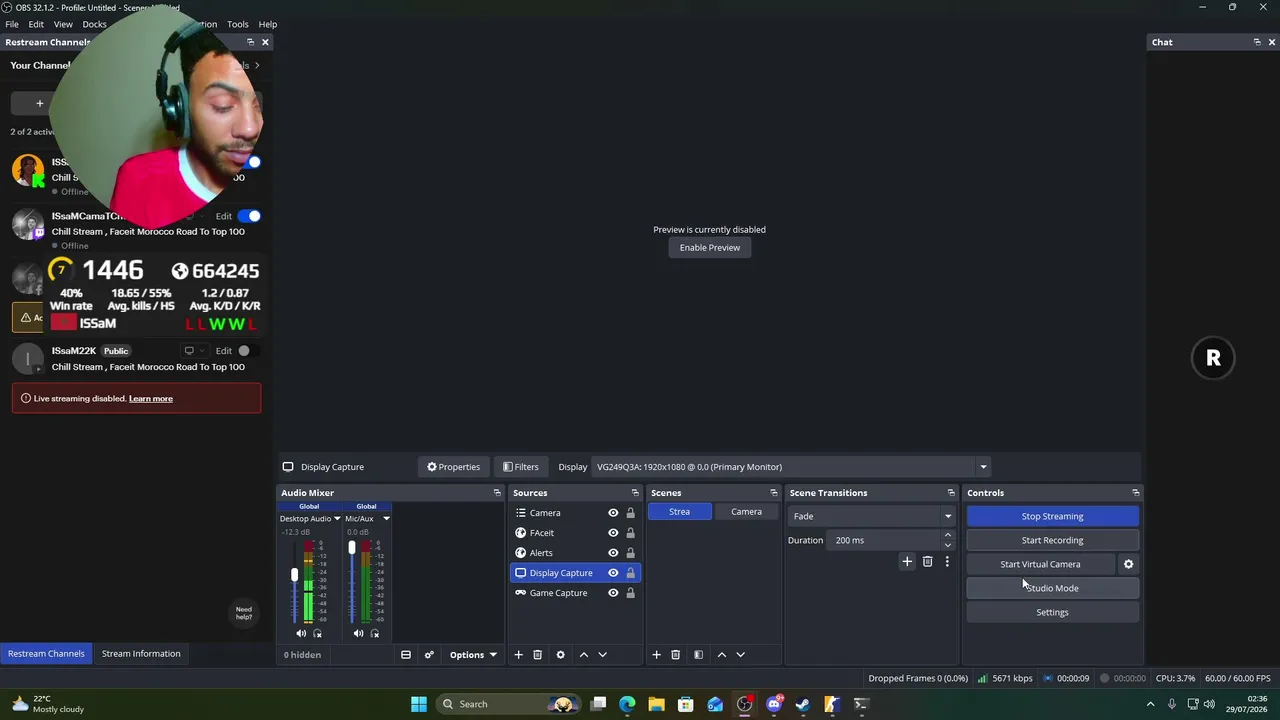Unlock the Camera source lock
Screen dimensions: 1280x720
[630, 513]
